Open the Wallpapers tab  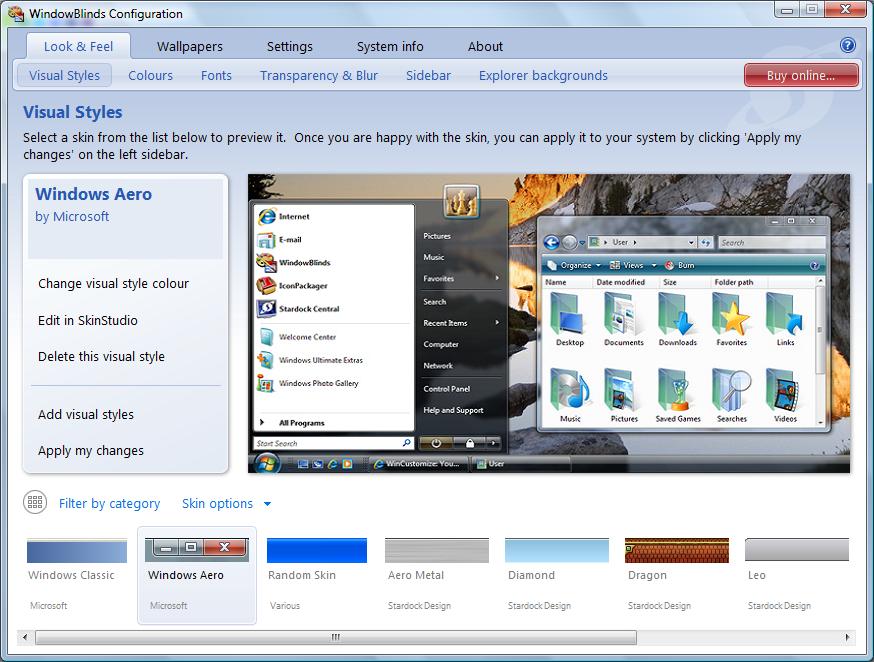pyautogui.click(x=190, y=46)
